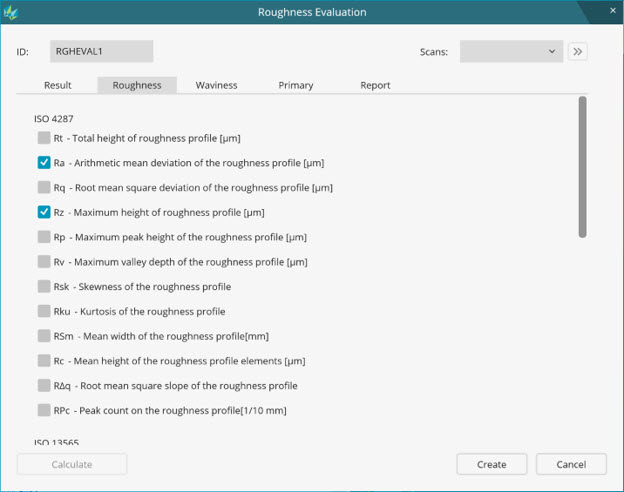Close the Roughness Evaluation dialog

(x=612, y=11)
